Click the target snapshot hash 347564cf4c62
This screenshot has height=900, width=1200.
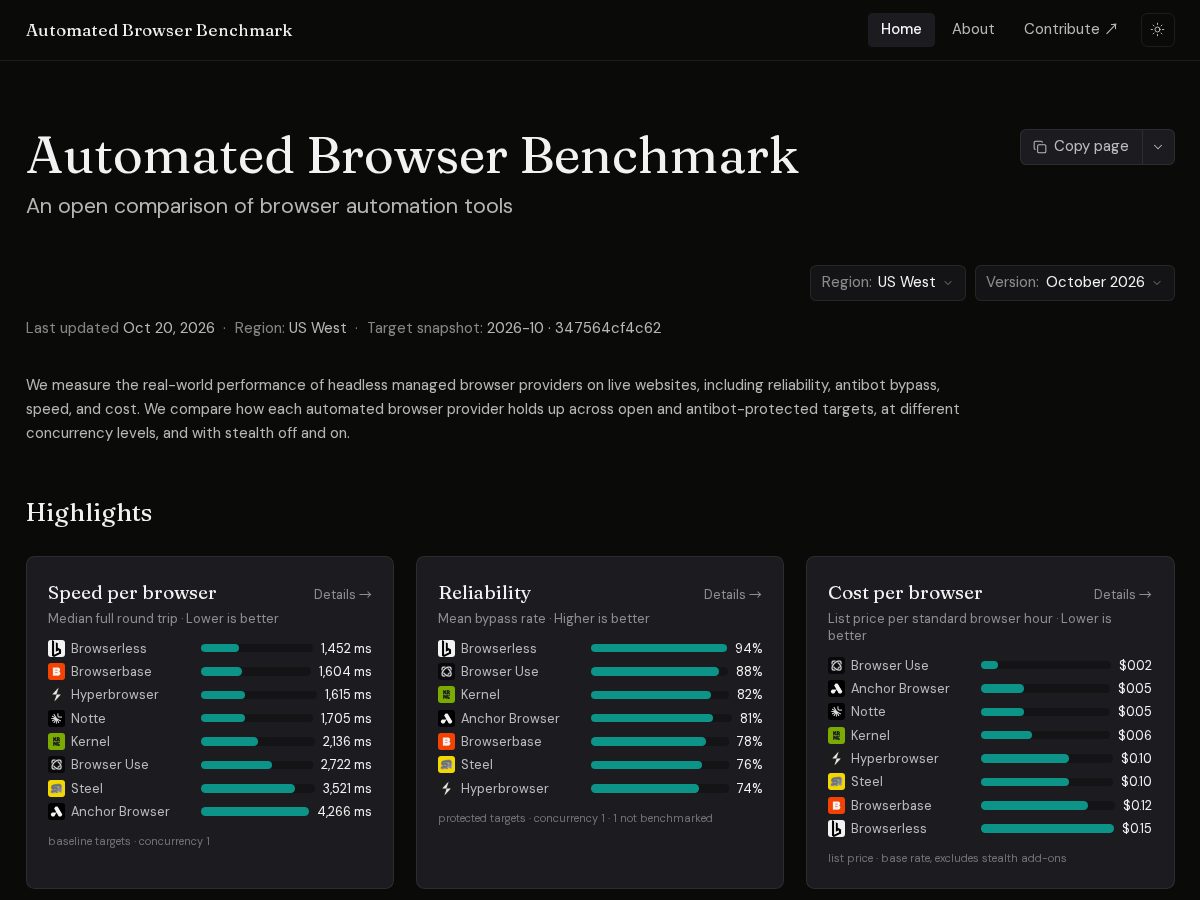click(608, 328)
